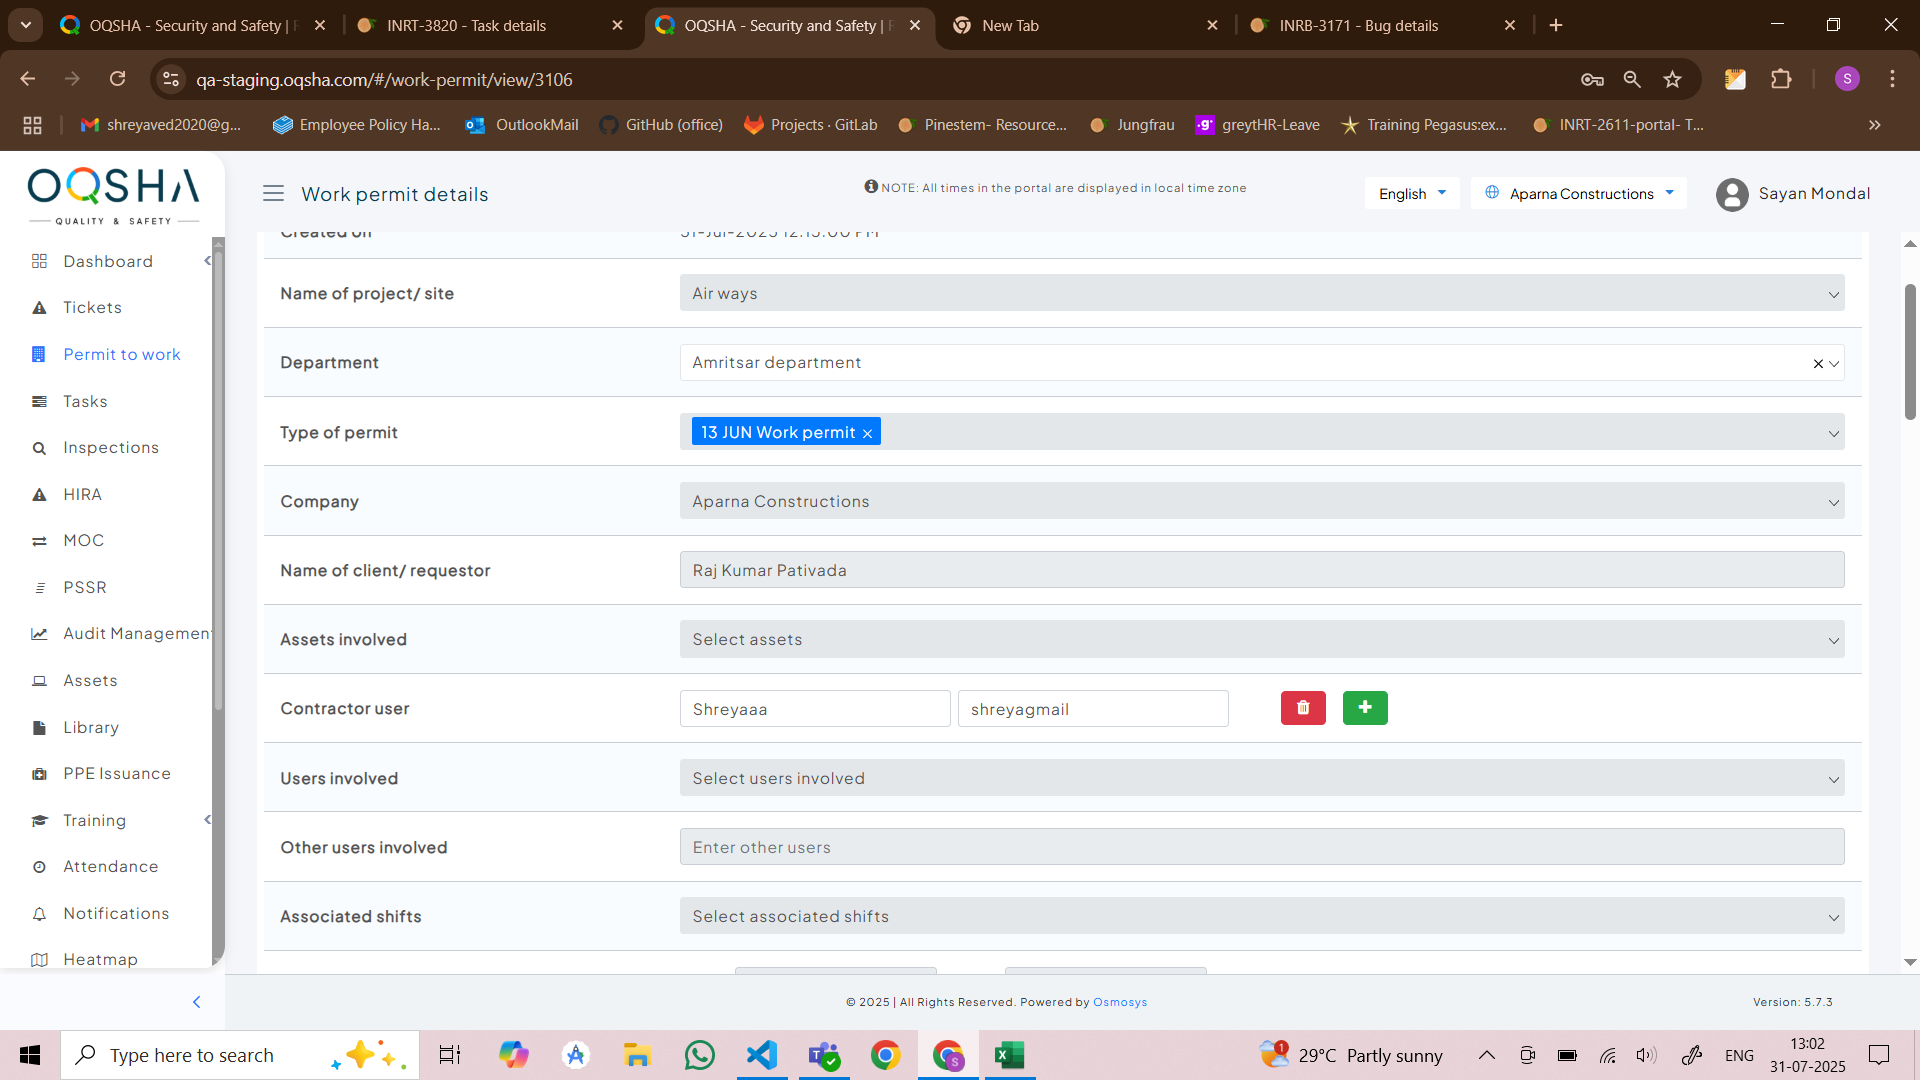Click the Osmosys footer link

(1119, 1002)
